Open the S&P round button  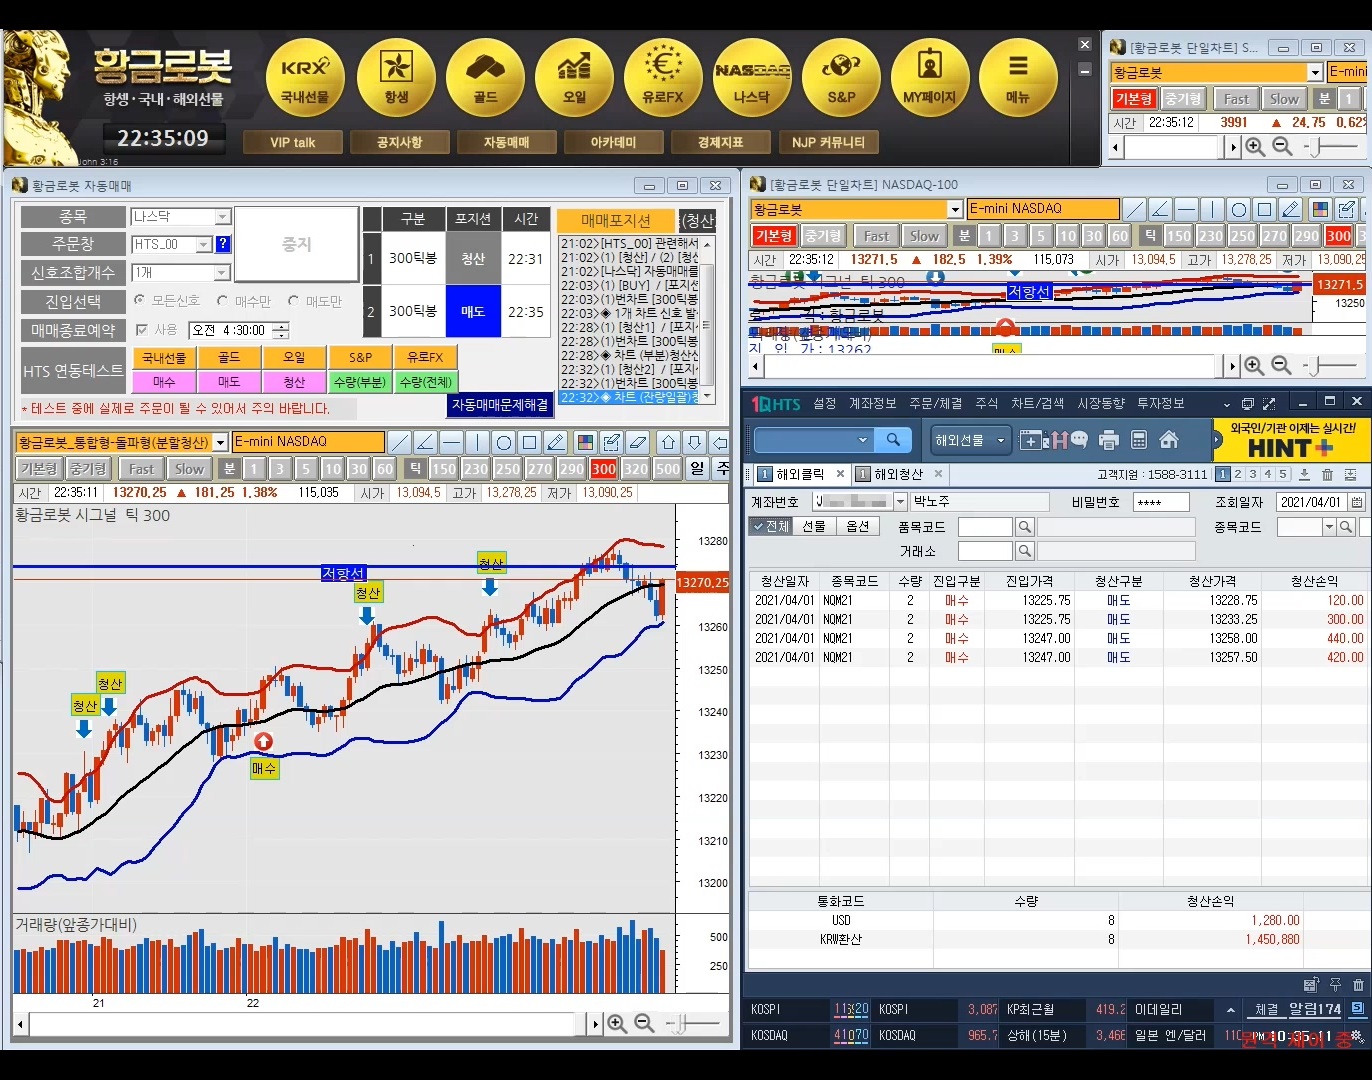841,78
